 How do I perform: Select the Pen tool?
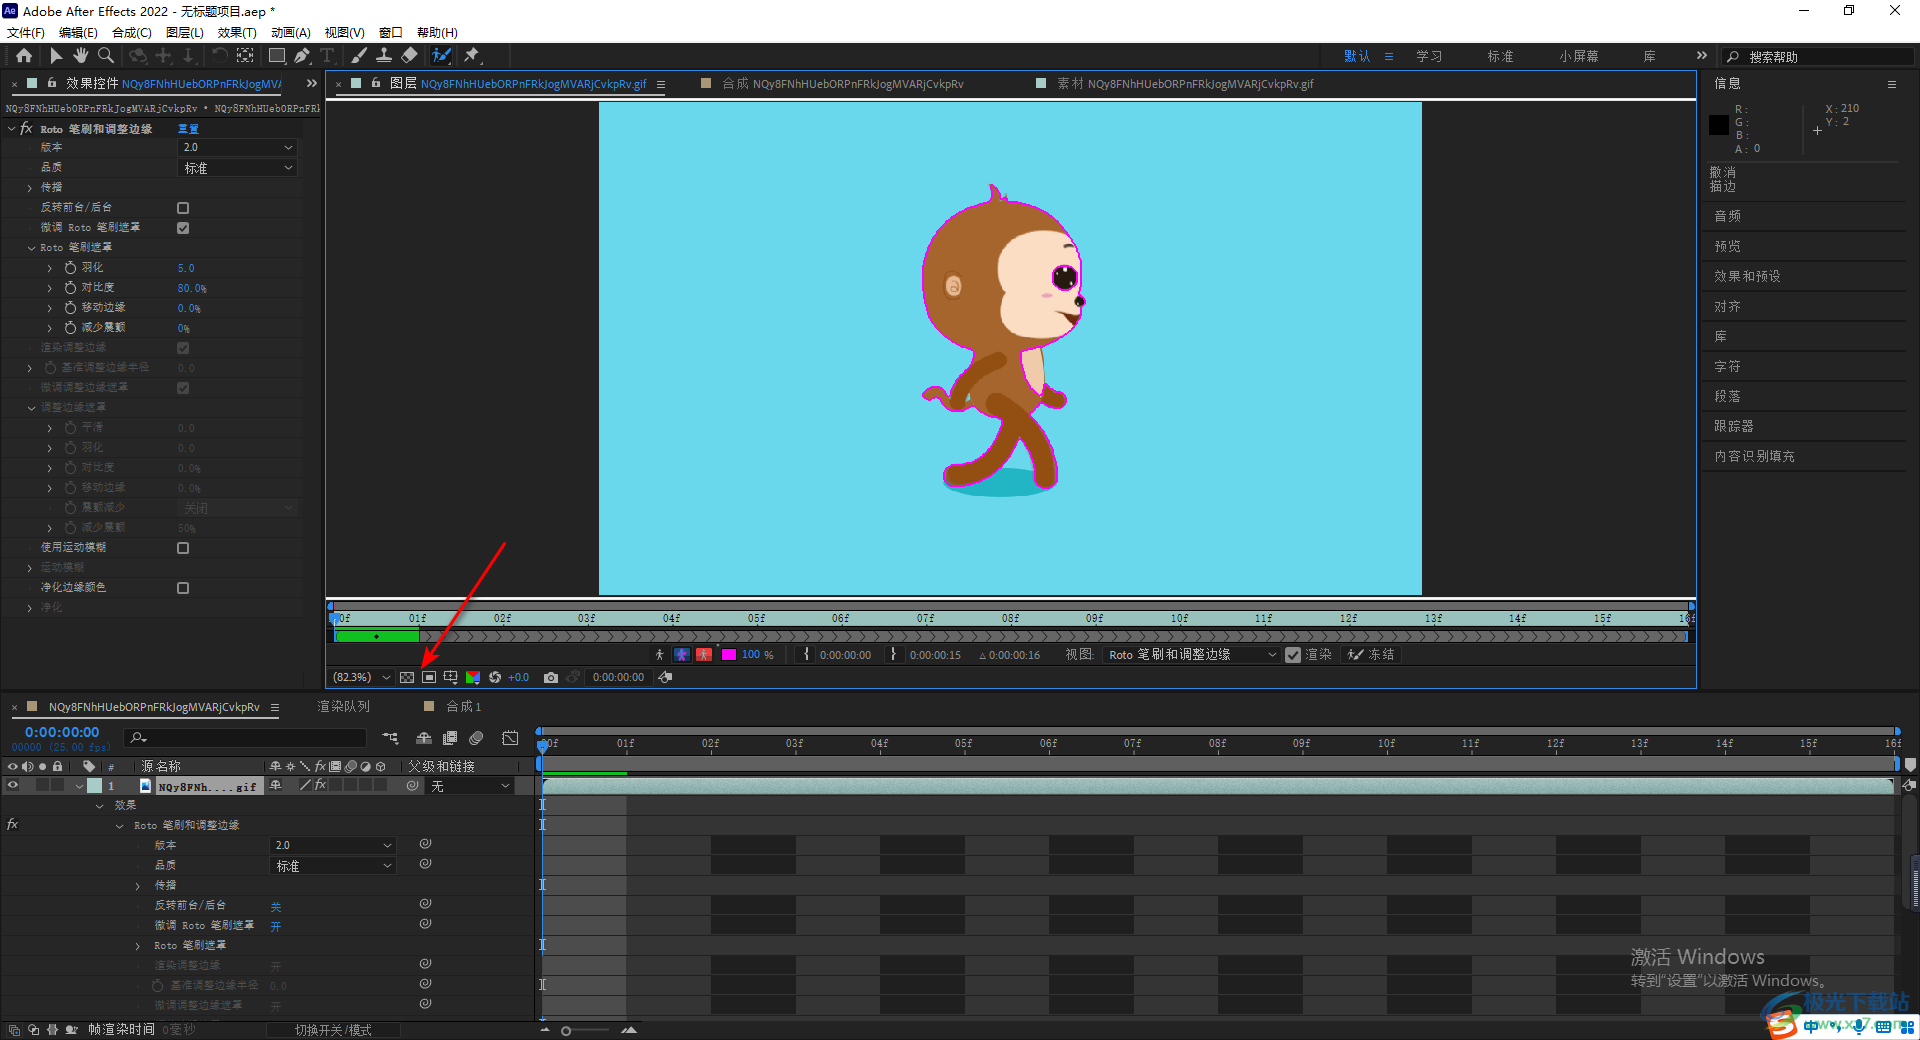coord(302,56)
